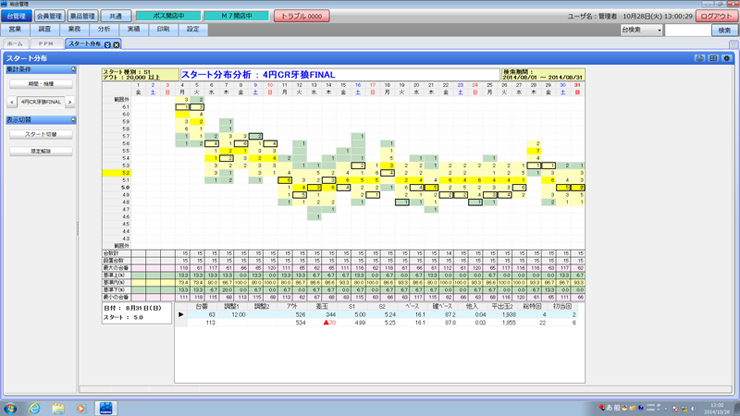Go to next machine with right arrow
This screenshot has width=740, height=416.
pyautogui.click(x=70, y=102)
